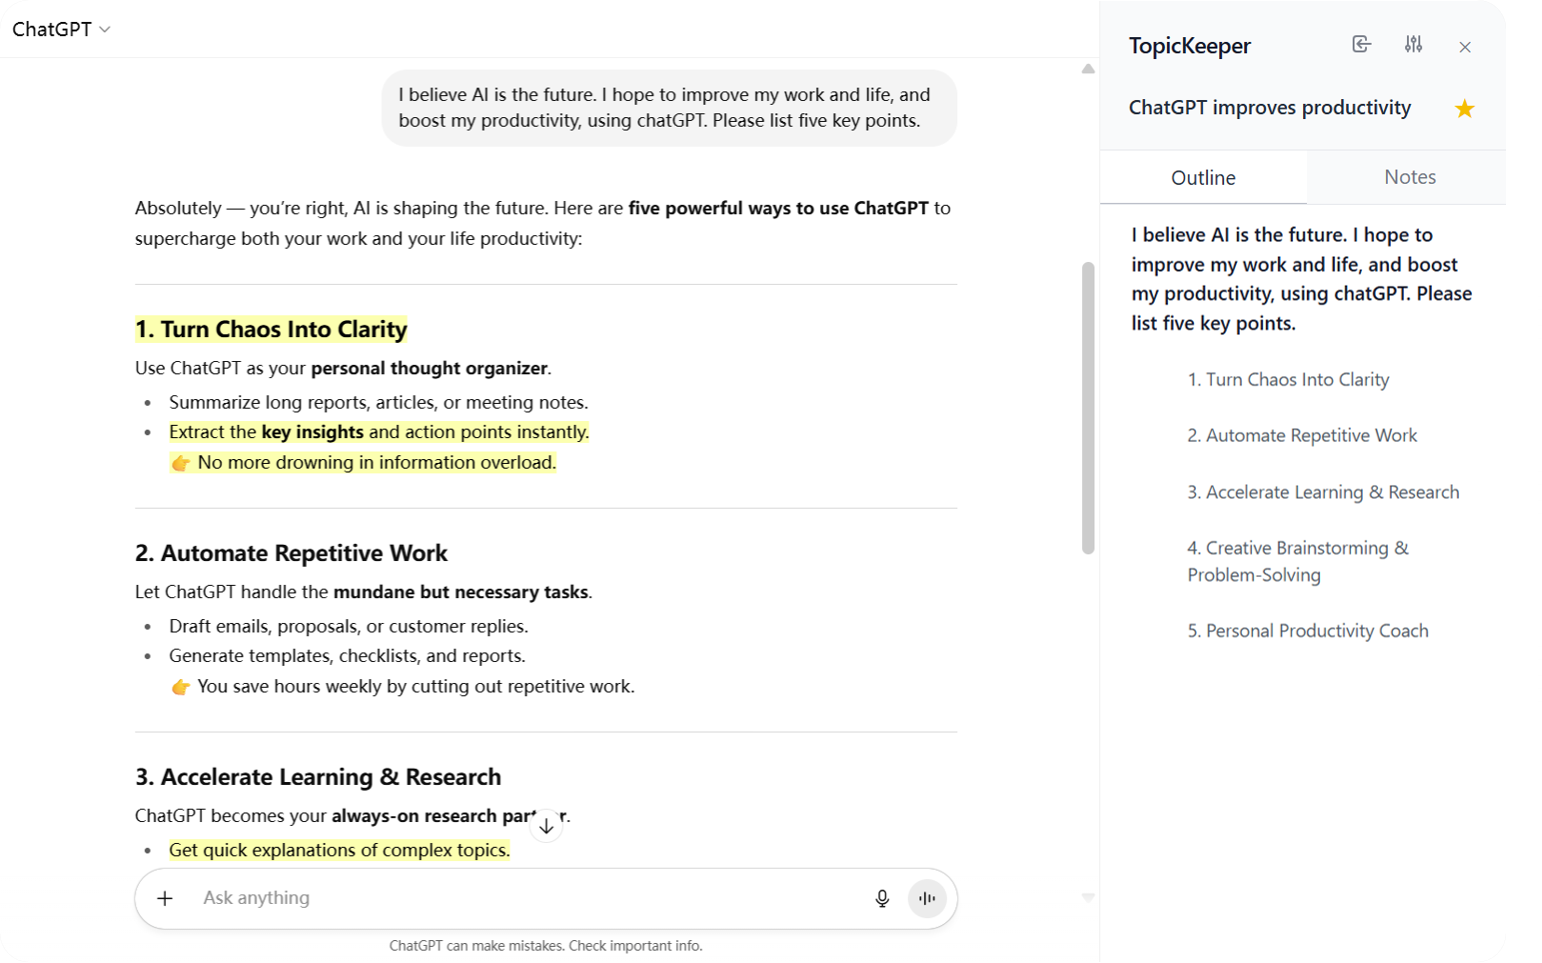Click 'Generate templates, checklists, and reports.'
This screenshot has height=963, width=1542.
tap(347, 656)
